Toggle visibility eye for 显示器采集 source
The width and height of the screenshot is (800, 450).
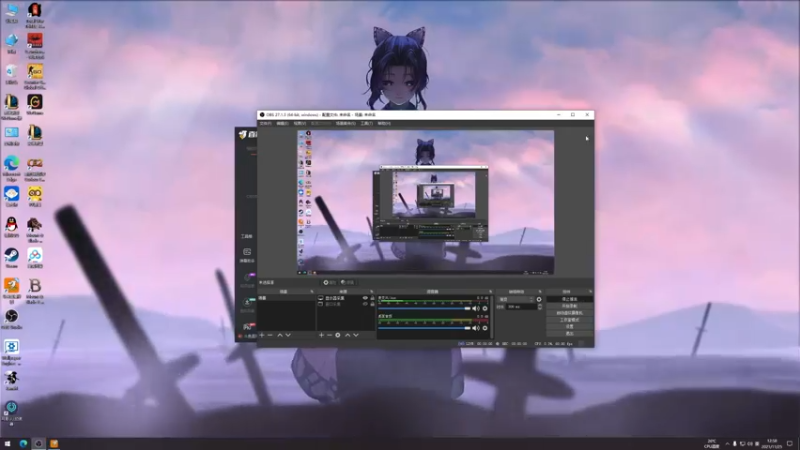click(x=365, y=298)
